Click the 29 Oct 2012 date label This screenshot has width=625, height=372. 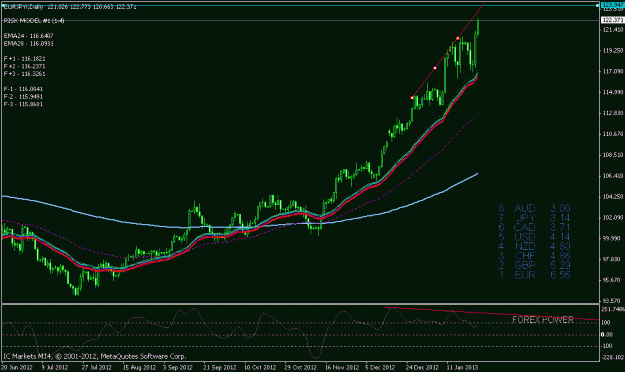[301, 367]
